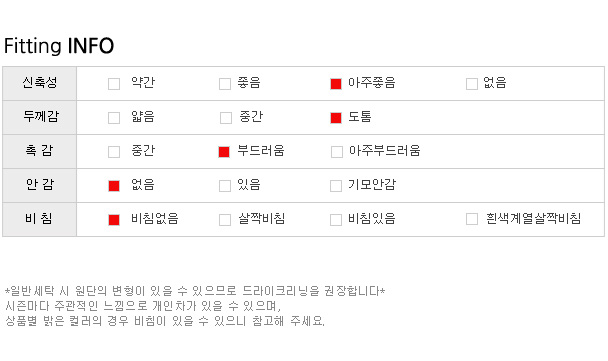608x361 pixels.
Task: Check the 아주부드러움 checkbox
Action: (x=337, y=152)
